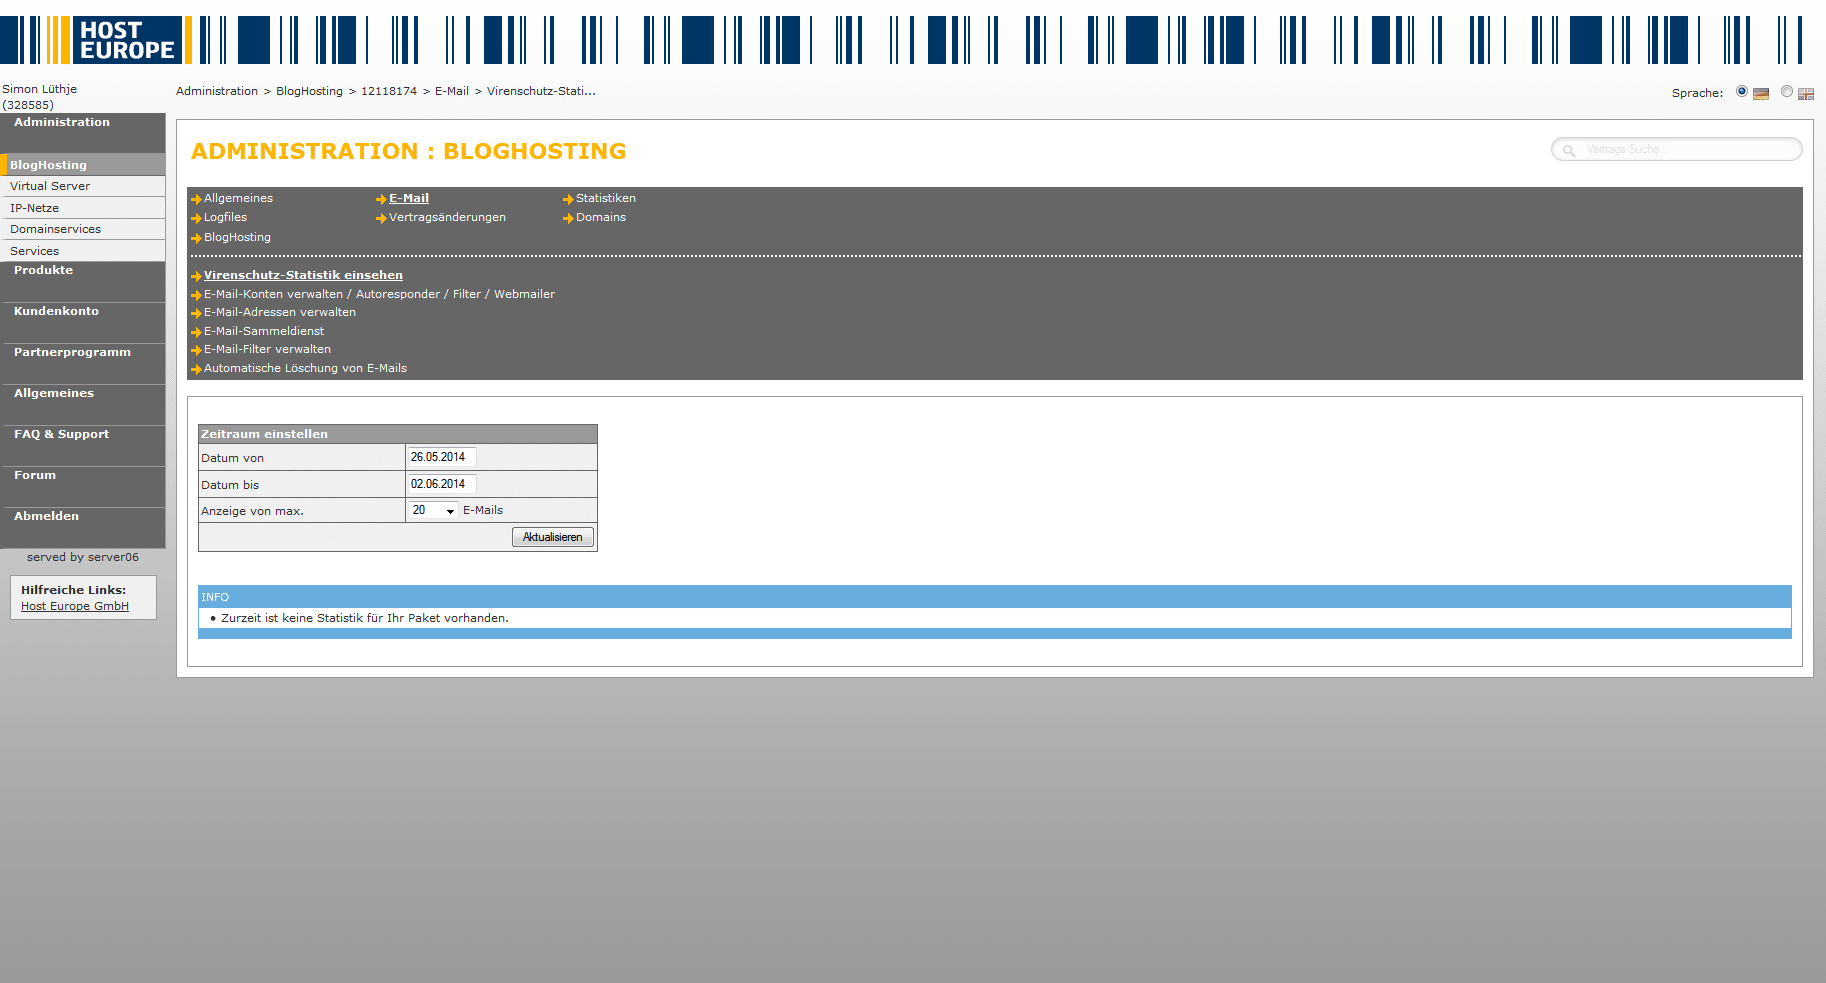The image size is (1826, 983).
Task: Open the max E-Mails count dropdown
Action: coord(433,511)
